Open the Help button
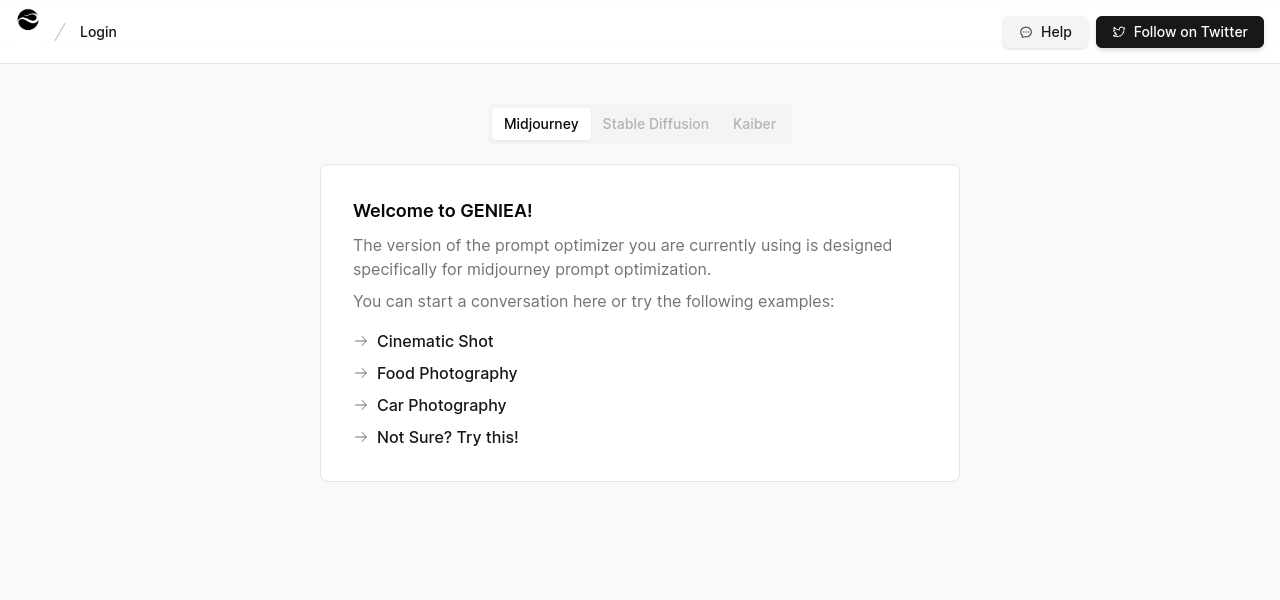The height and width of the screenshot is (600, 1280). click(x=1045, y=32)
